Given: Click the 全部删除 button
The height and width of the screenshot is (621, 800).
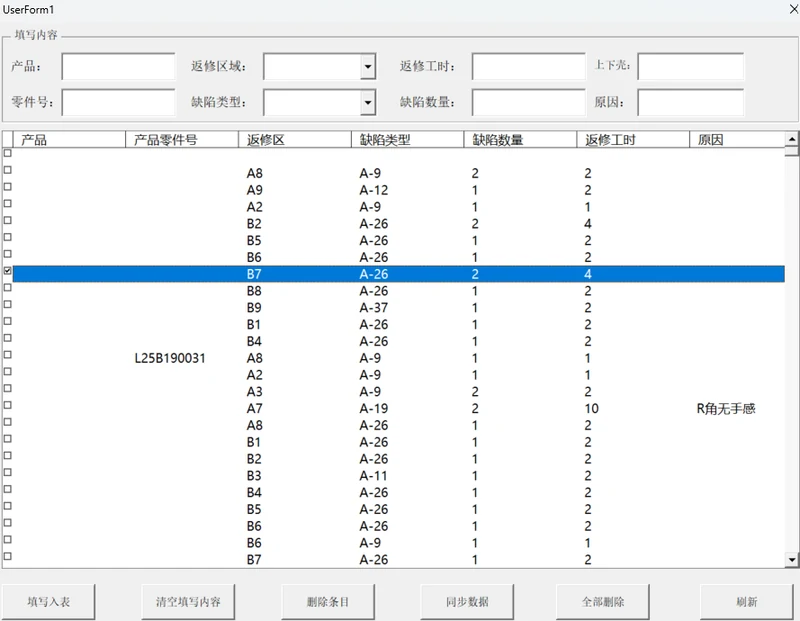Looking at the screenshot, I should pyautogui.click(x=603, y=602).
